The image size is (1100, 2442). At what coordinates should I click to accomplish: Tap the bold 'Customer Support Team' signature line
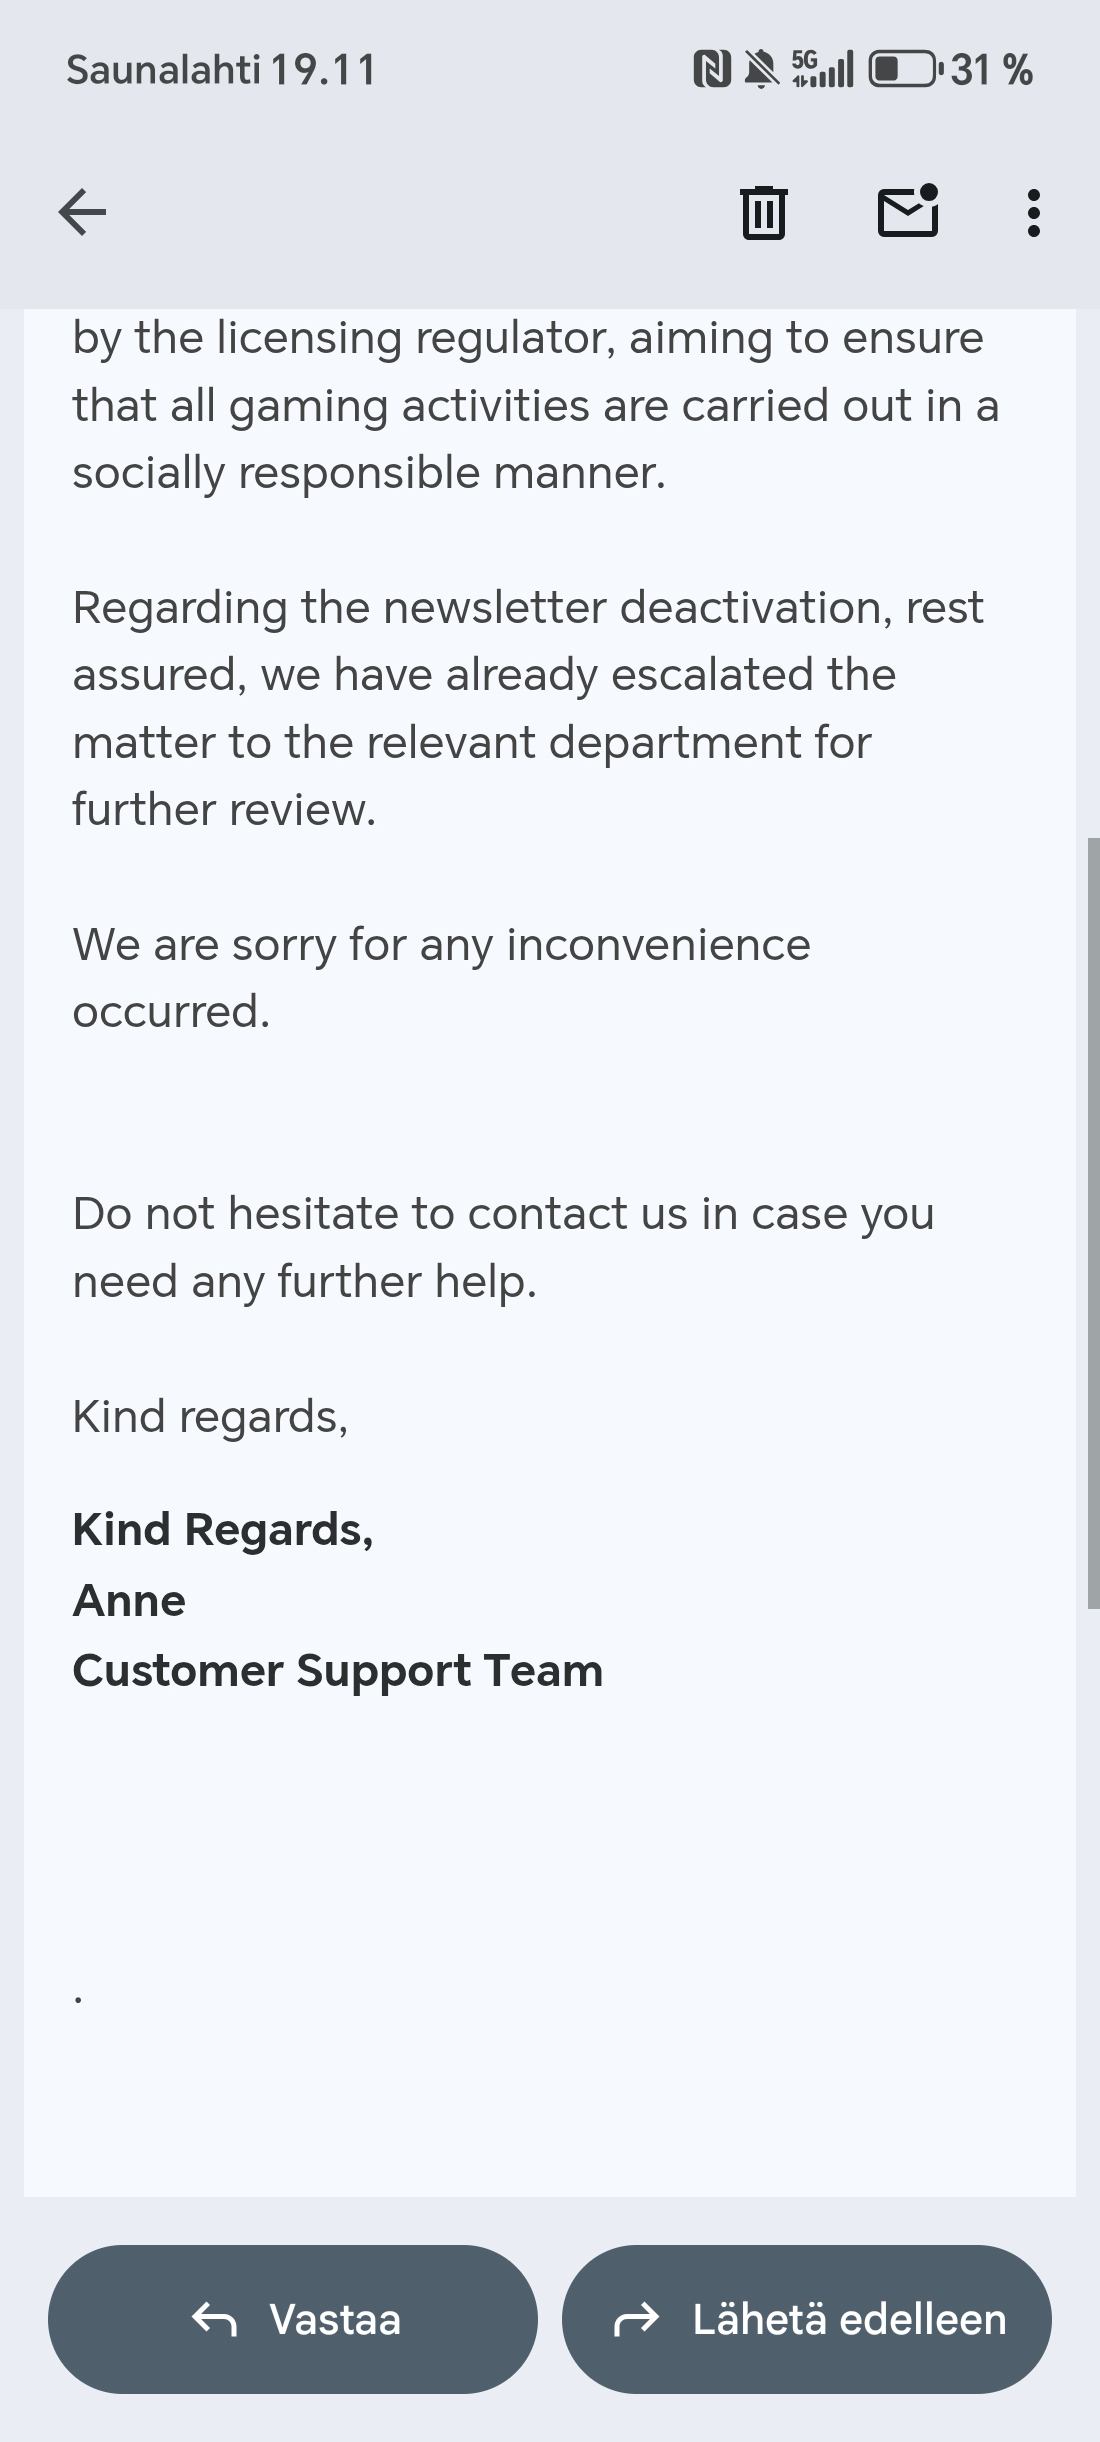(338, 1671)
